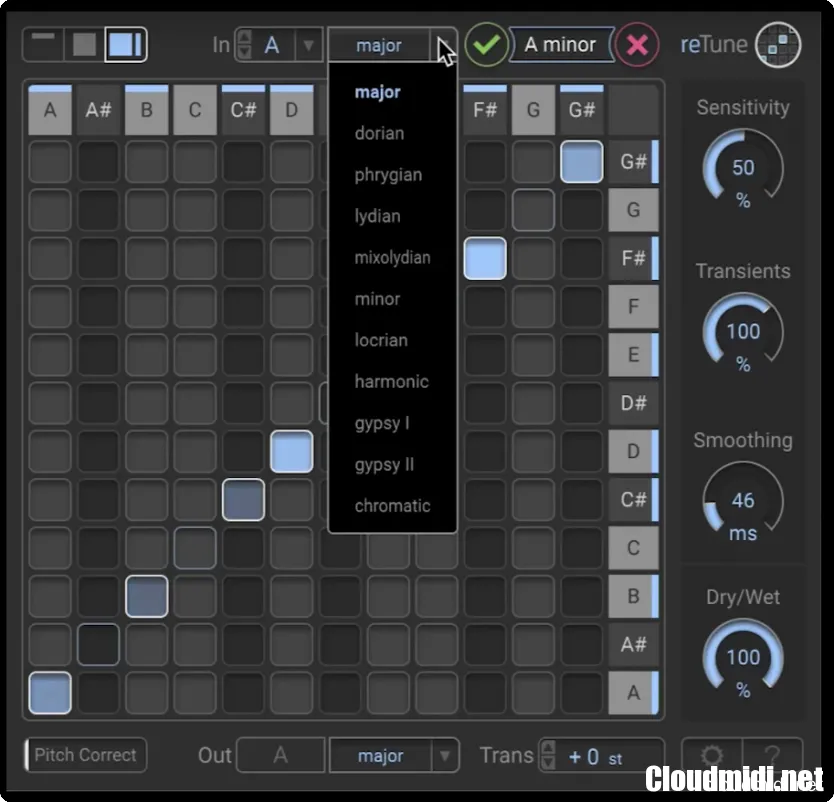Open the Out scale dropdown arrow
Screen dimensions: 834x802
[445, 756]
